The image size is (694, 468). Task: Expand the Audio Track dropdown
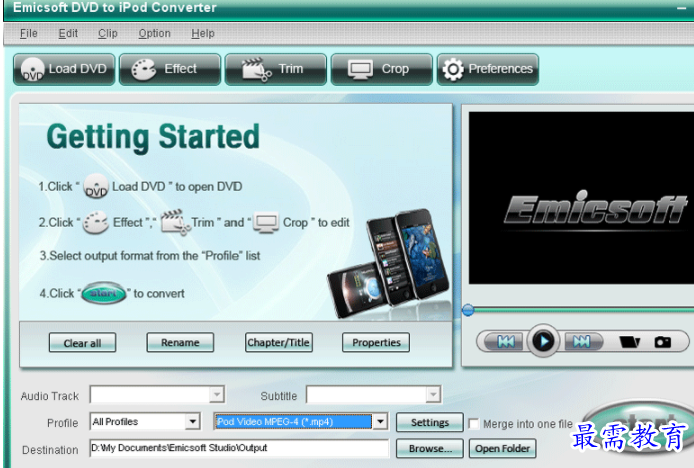(217, 394)
